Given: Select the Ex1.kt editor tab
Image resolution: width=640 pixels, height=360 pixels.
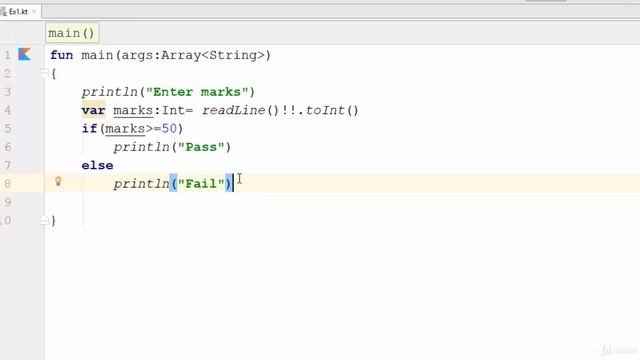Looking at the screenshot, I should (18, 11).
